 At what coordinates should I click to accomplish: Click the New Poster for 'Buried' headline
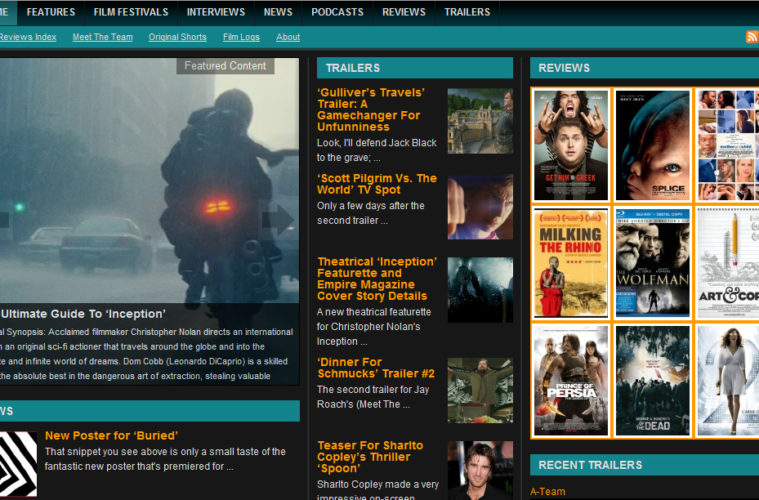111,435
